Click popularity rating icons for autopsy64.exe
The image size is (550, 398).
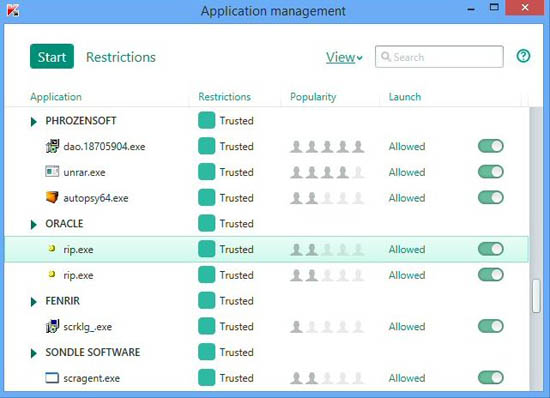tap(327, 198)
